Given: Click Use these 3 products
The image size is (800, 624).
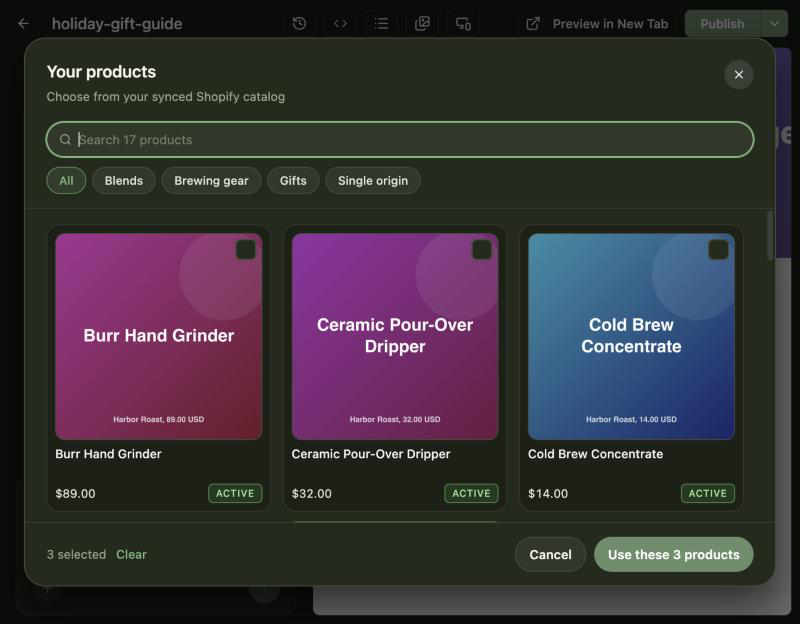Looking at the screenshot, I should pos(673,554).
